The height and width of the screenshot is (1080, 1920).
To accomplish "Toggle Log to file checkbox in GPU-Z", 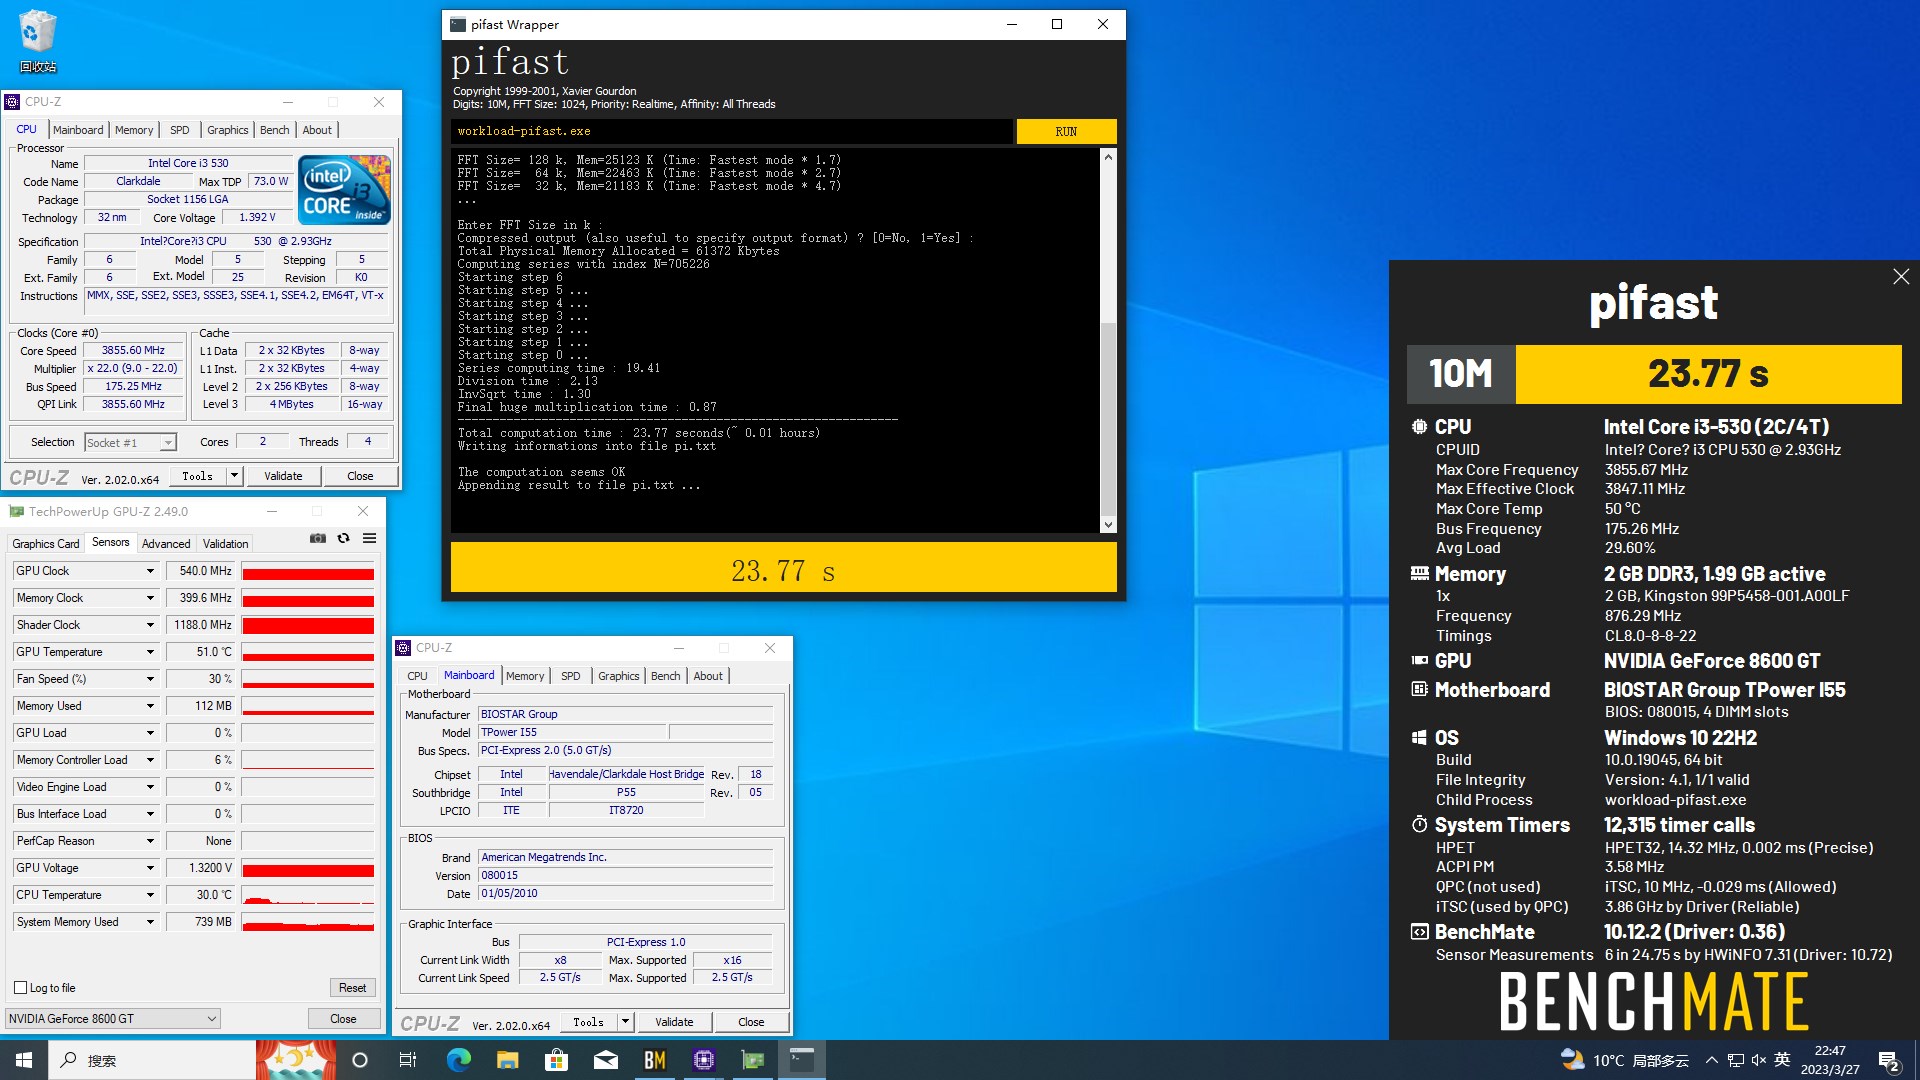I will 20,988.
